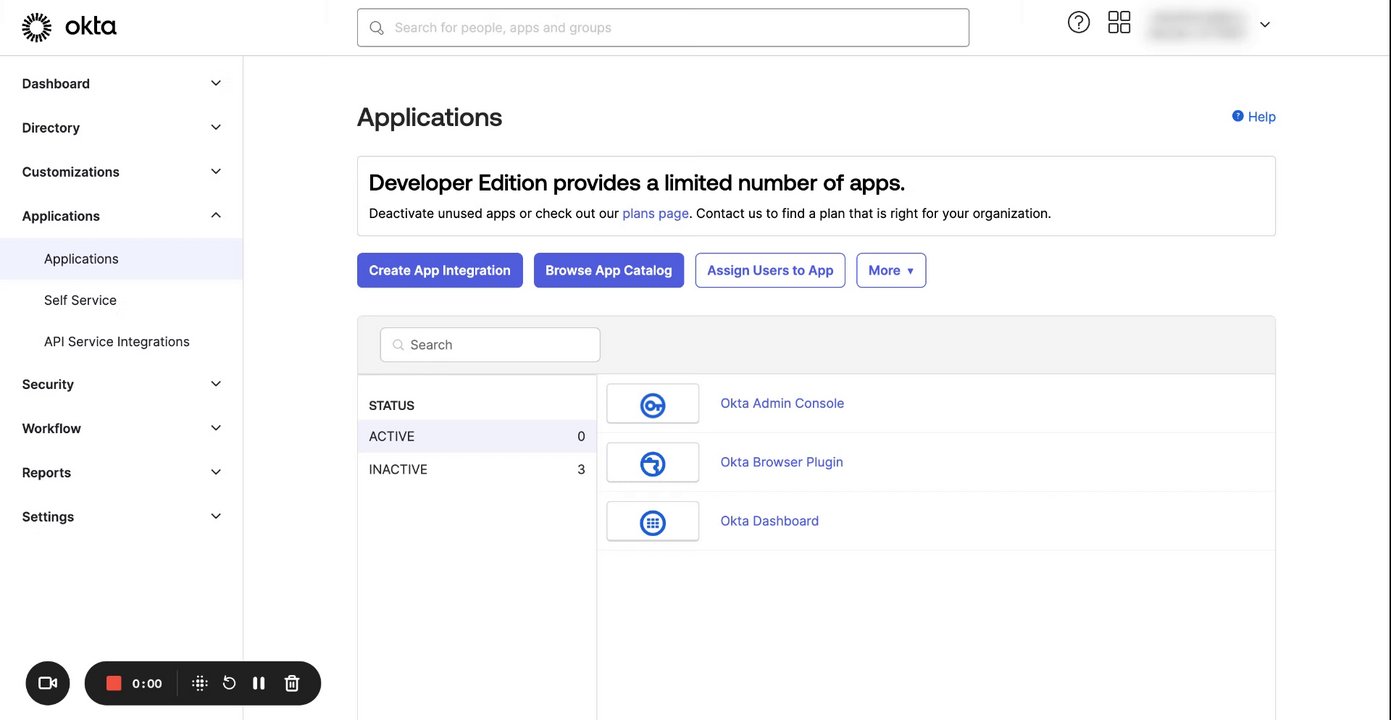This screenshot has width=1391, height=720.
Task: Click the camera icon in recording bar
Action: [47, 683]
